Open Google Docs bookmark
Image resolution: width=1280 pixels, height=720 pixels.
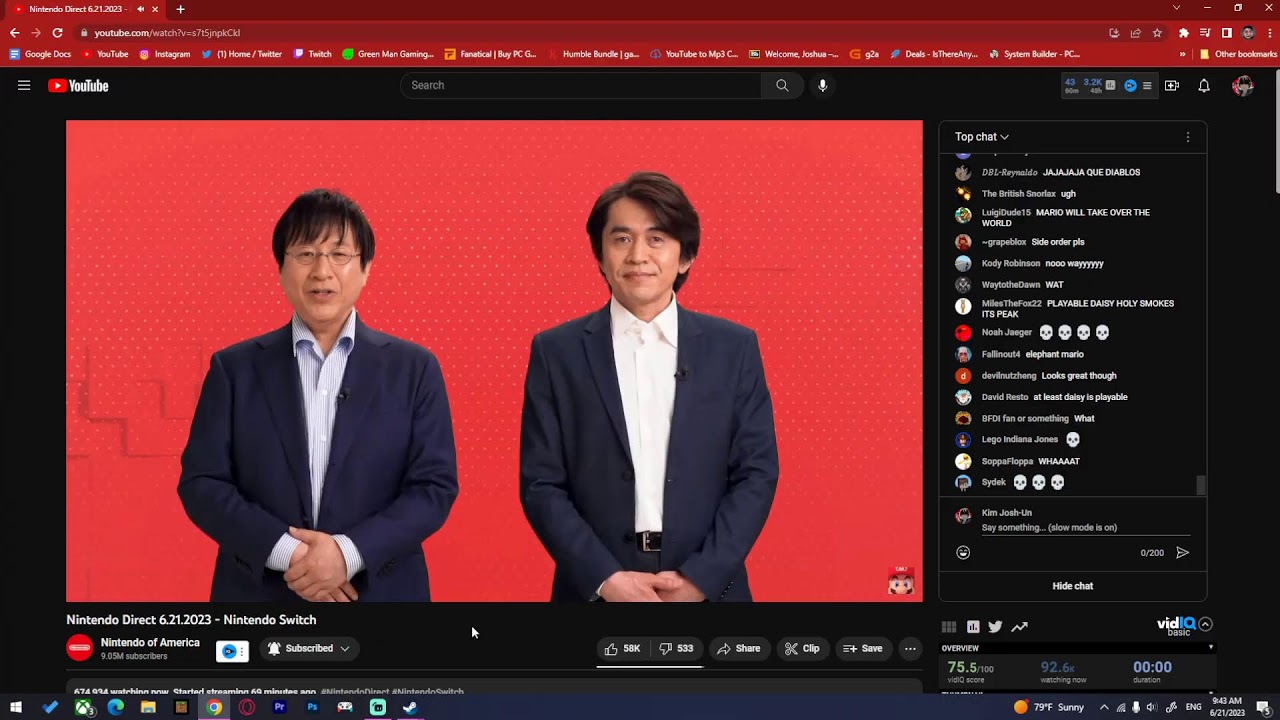click(x=40, y=54)
